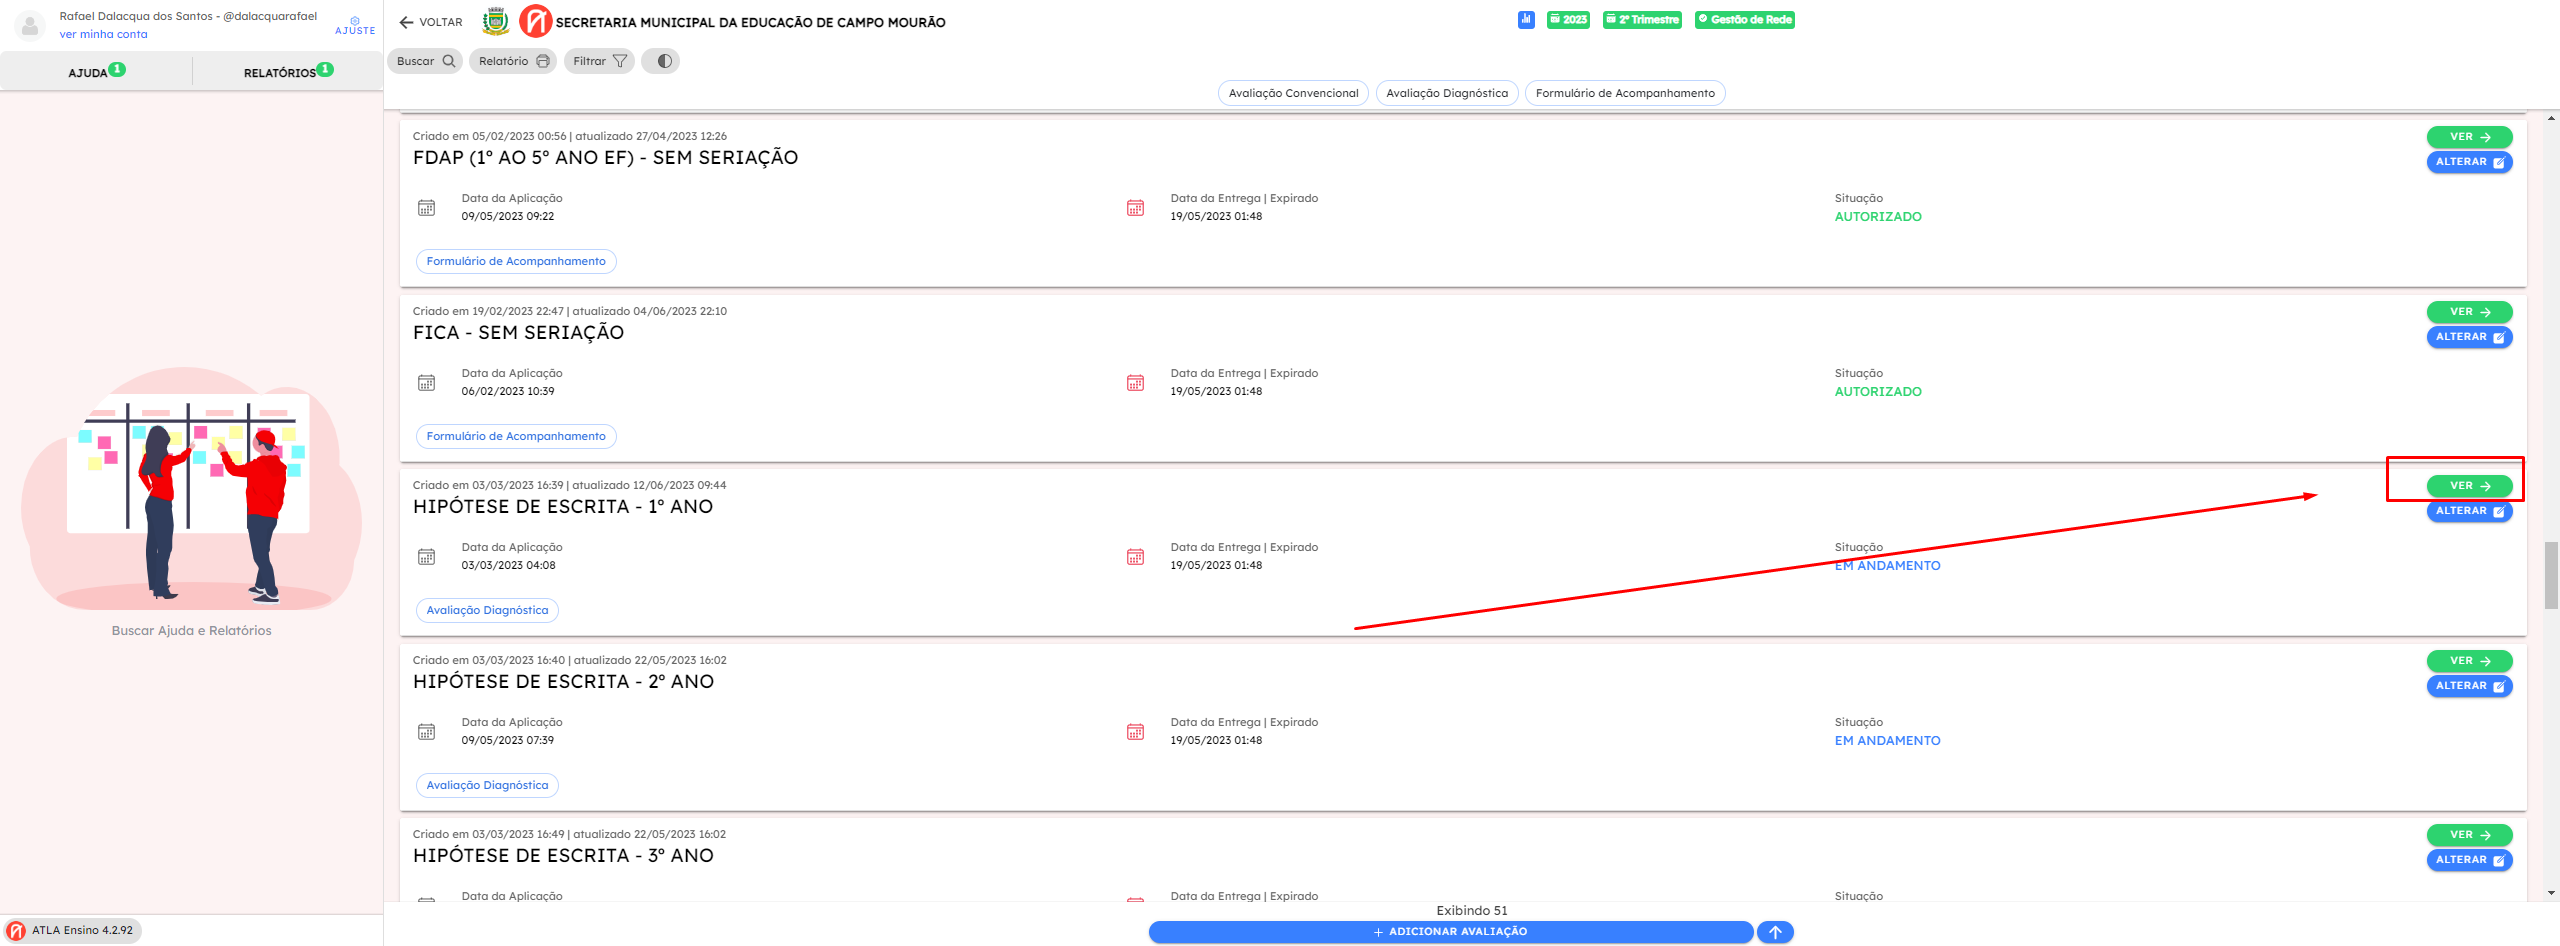Image resolution: width=2560 pixels, height=946 pixels.
Task: Click title FDAP (1º AO 5º ANO EF) - SEM SERIAÇÃO
Action: click(x=605, y=158)
